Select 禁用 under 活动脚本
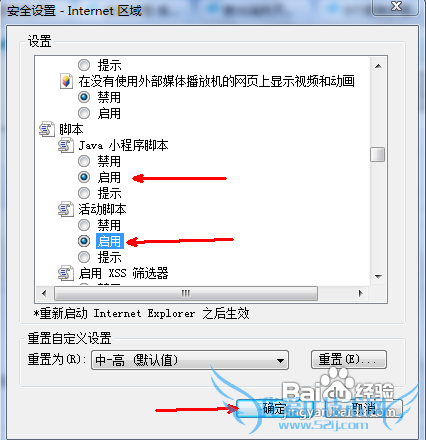 pyautogui.click(x=84, y=225)
